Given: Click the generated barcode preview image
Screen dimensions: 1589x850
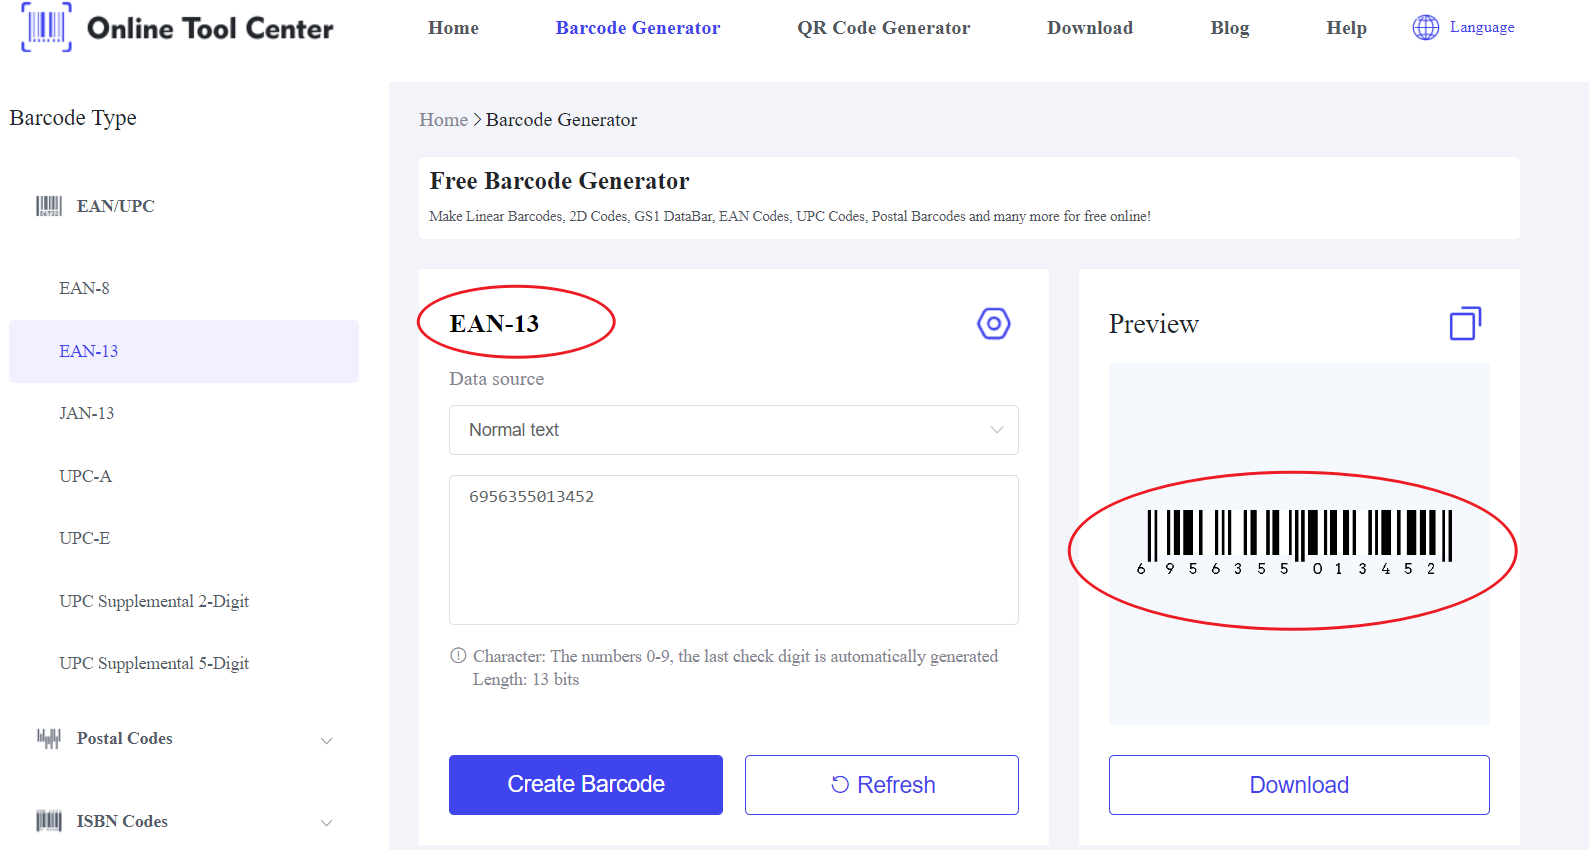Looking at the screenshot, I should pyautogui.click(x=1298, y=541).
